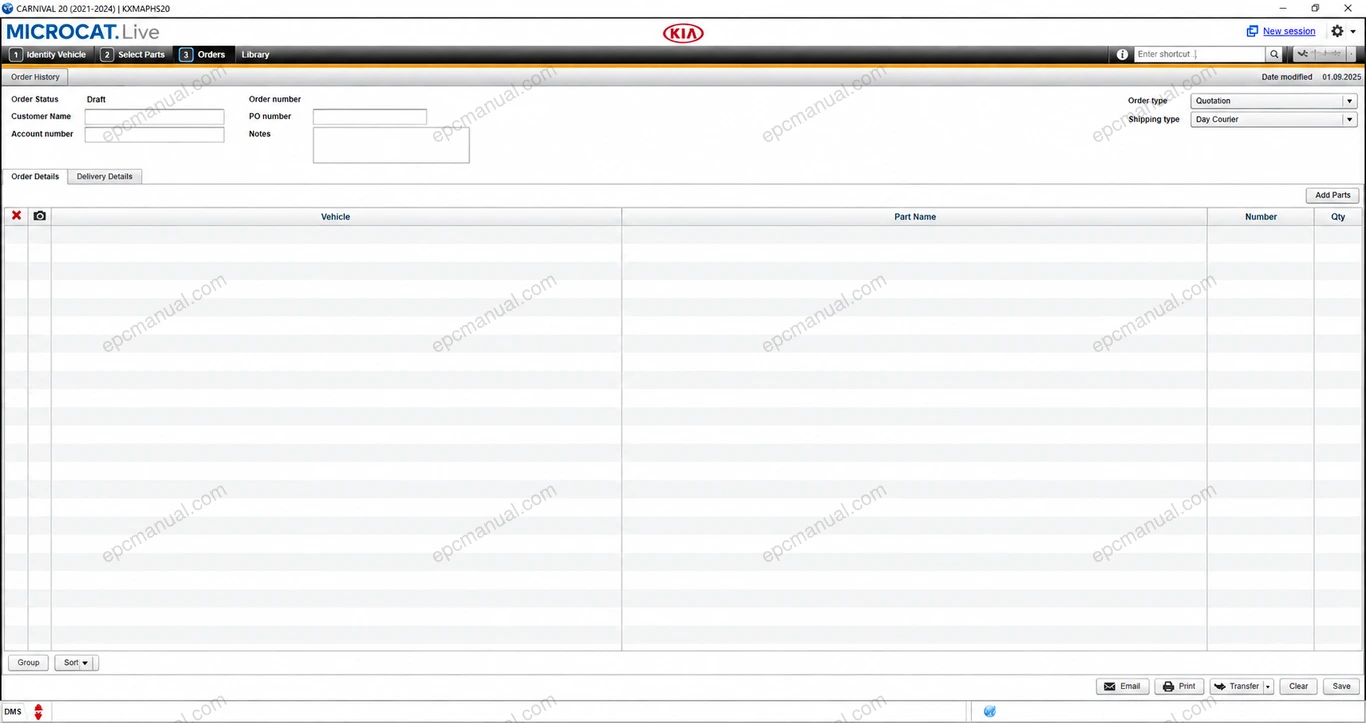The height and width of the screenshot is (723, 1366).
Task: Click the Kia logo
Action: tap(683, 33)
